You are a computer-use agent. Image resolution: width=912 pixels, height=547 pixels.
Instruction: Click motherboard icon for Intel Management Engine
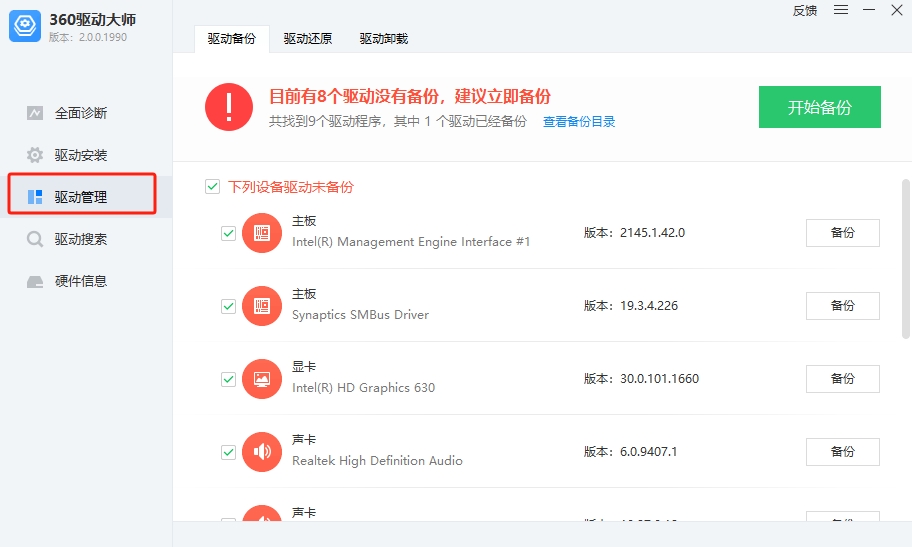click(262, 233)
